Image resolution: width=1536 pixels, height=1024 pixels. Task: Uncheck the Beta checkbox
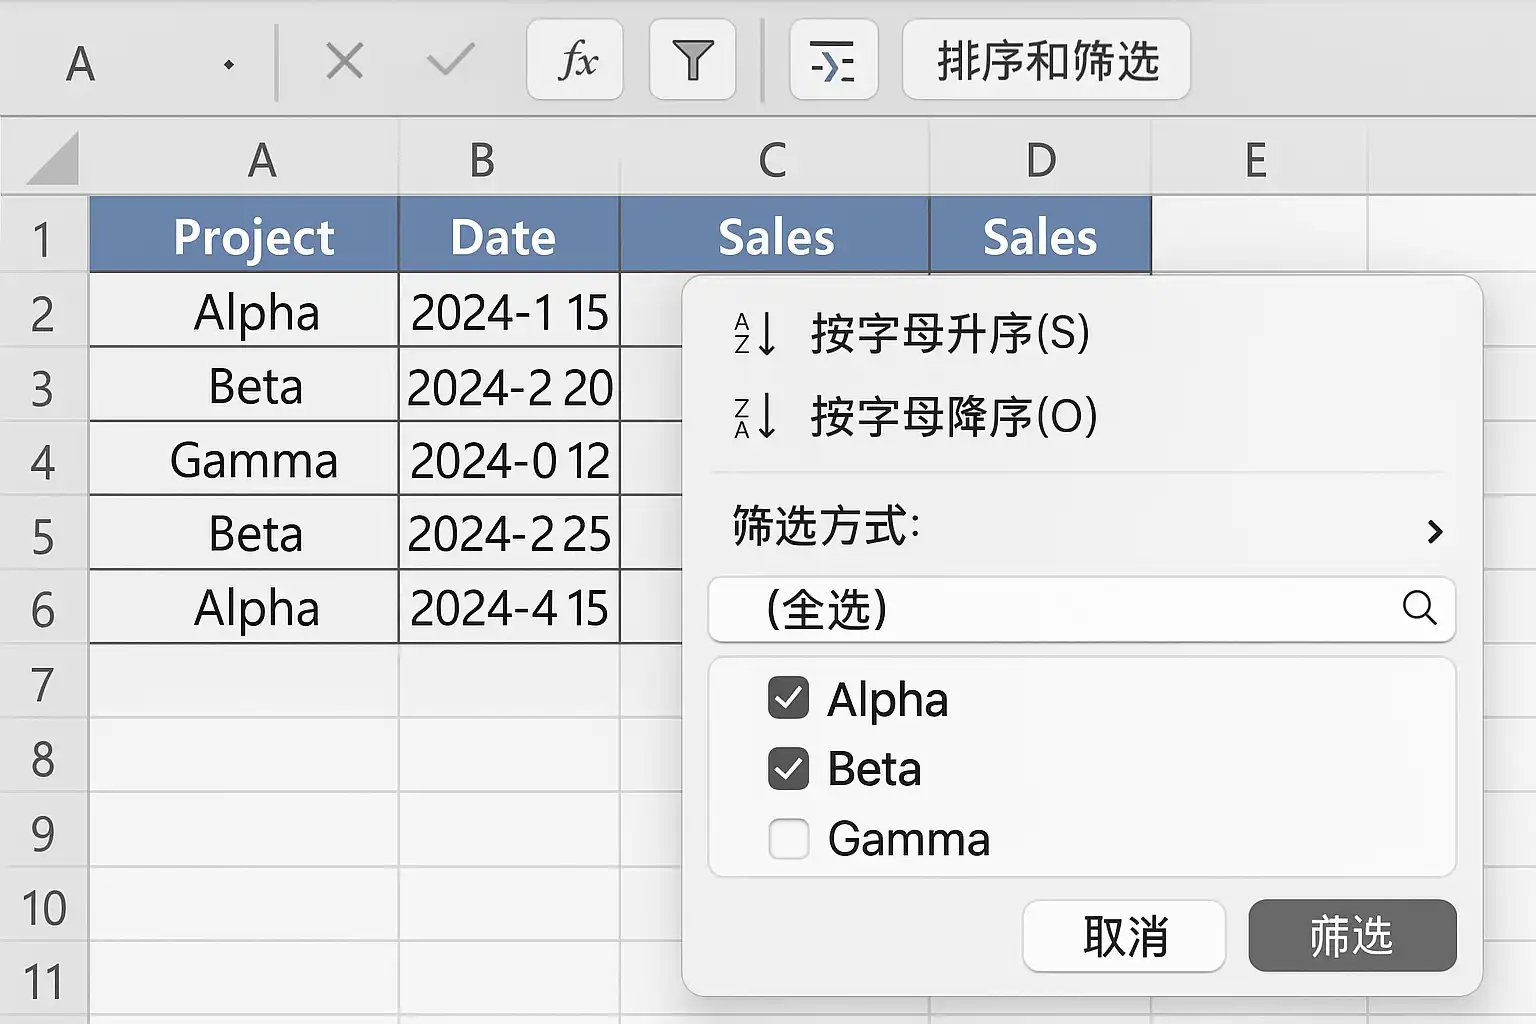[x=788, y=768]
